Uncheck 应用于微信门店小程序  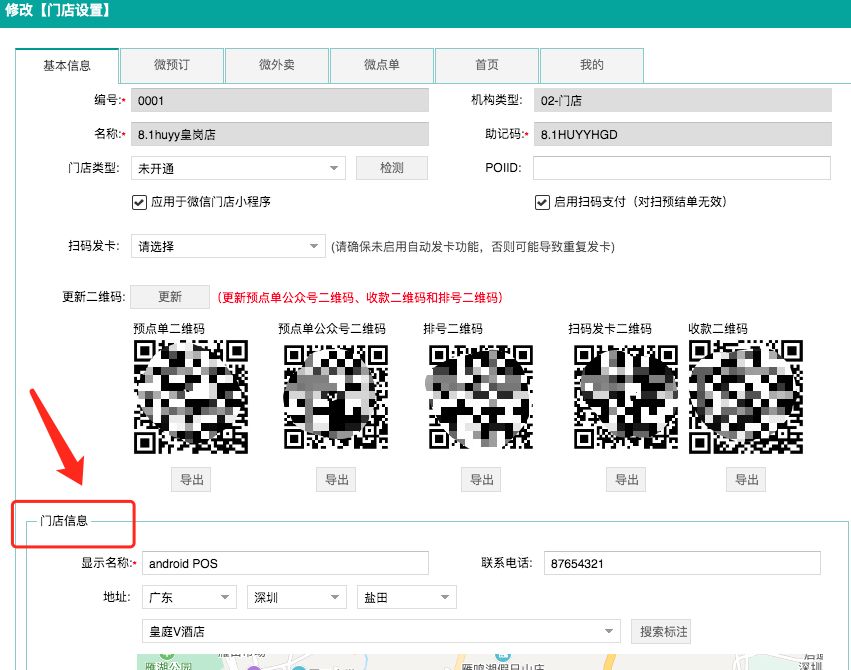click(138, 201)
